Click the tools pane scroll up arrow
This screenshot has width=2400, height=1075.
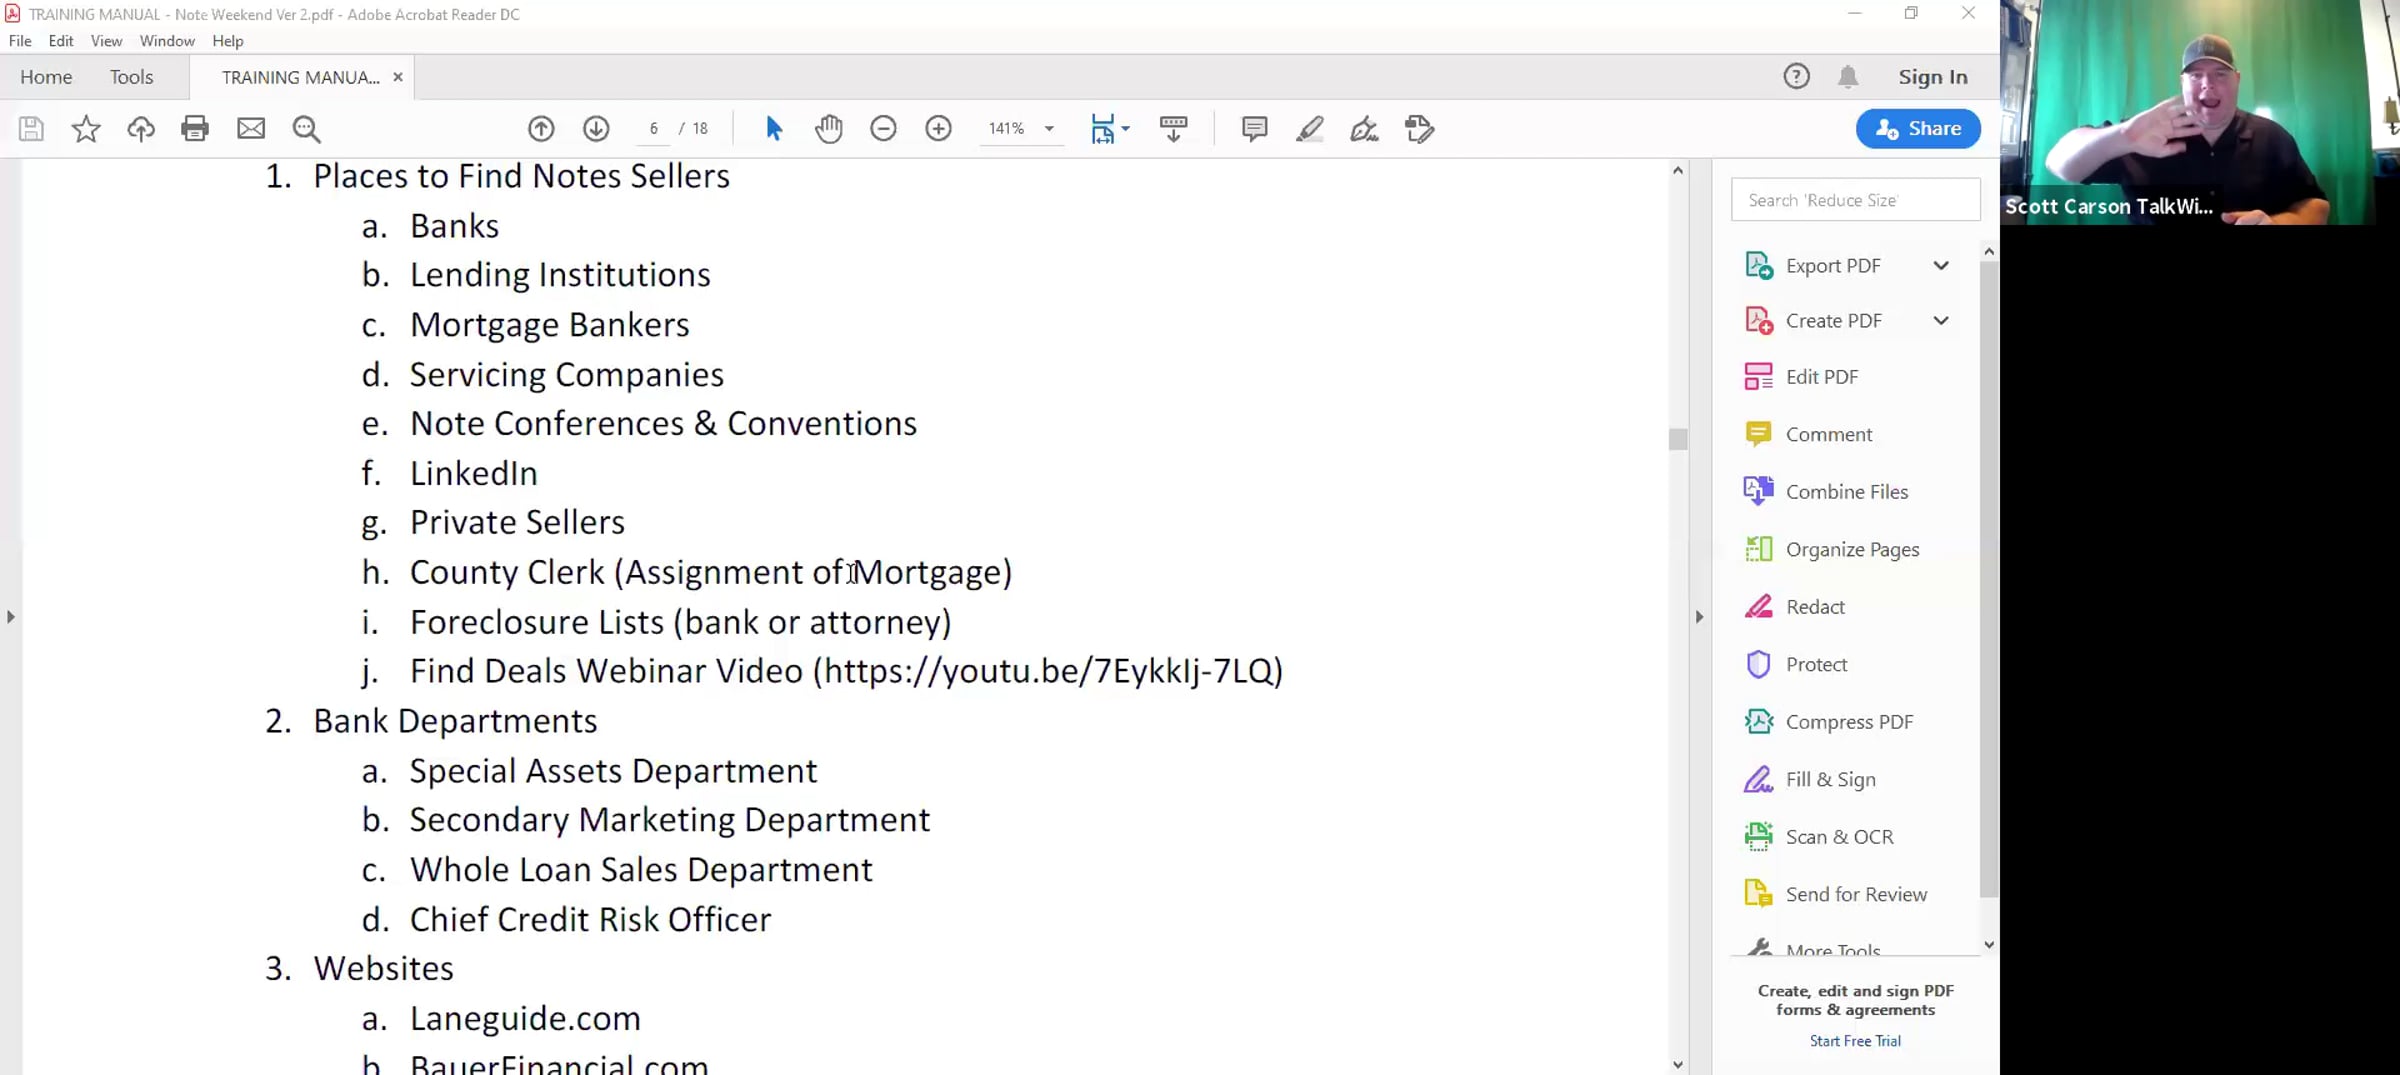tap(1989, 251)
